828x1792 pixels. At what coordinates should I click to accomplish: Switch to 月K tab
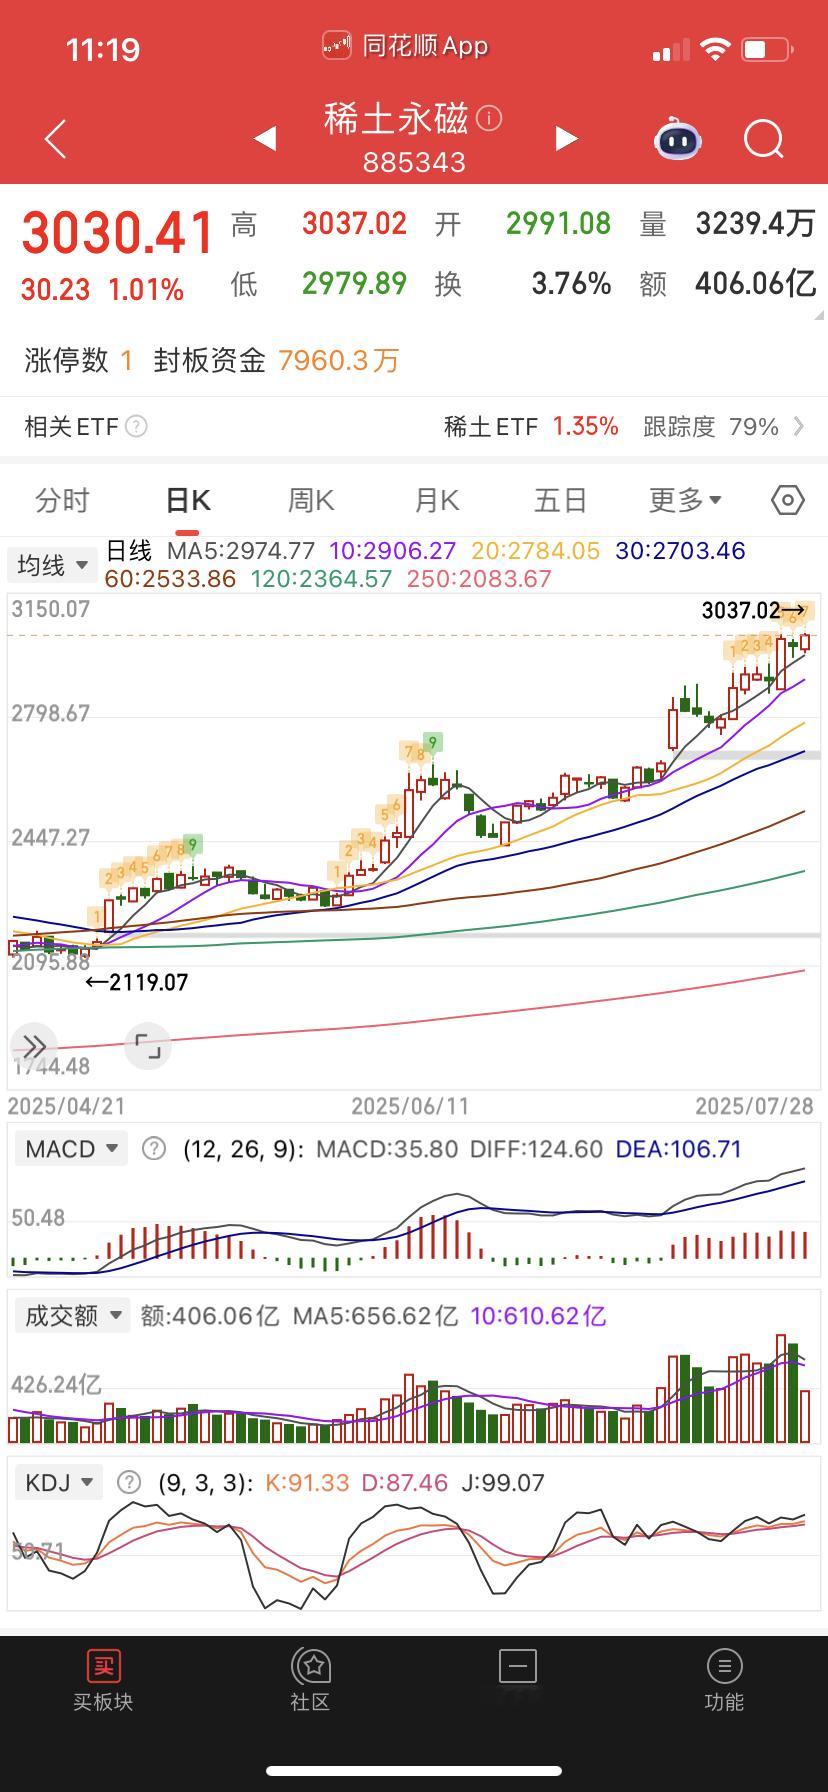click(436, 500)
